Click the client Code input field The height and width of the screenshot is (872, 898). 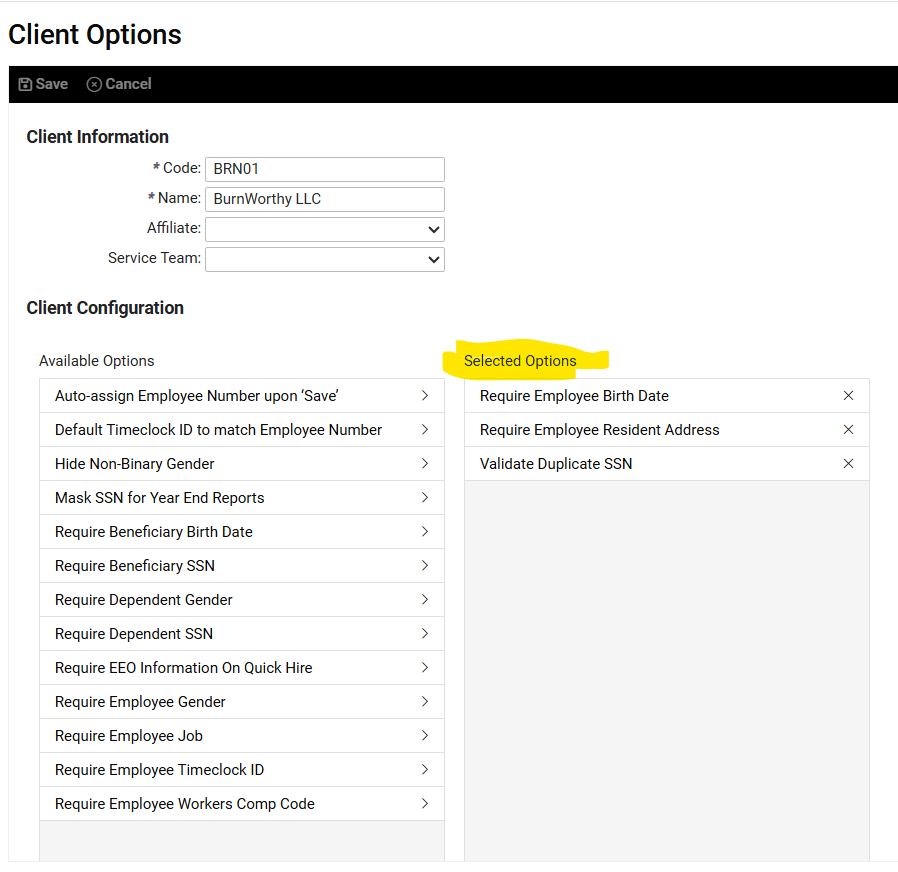325,169
